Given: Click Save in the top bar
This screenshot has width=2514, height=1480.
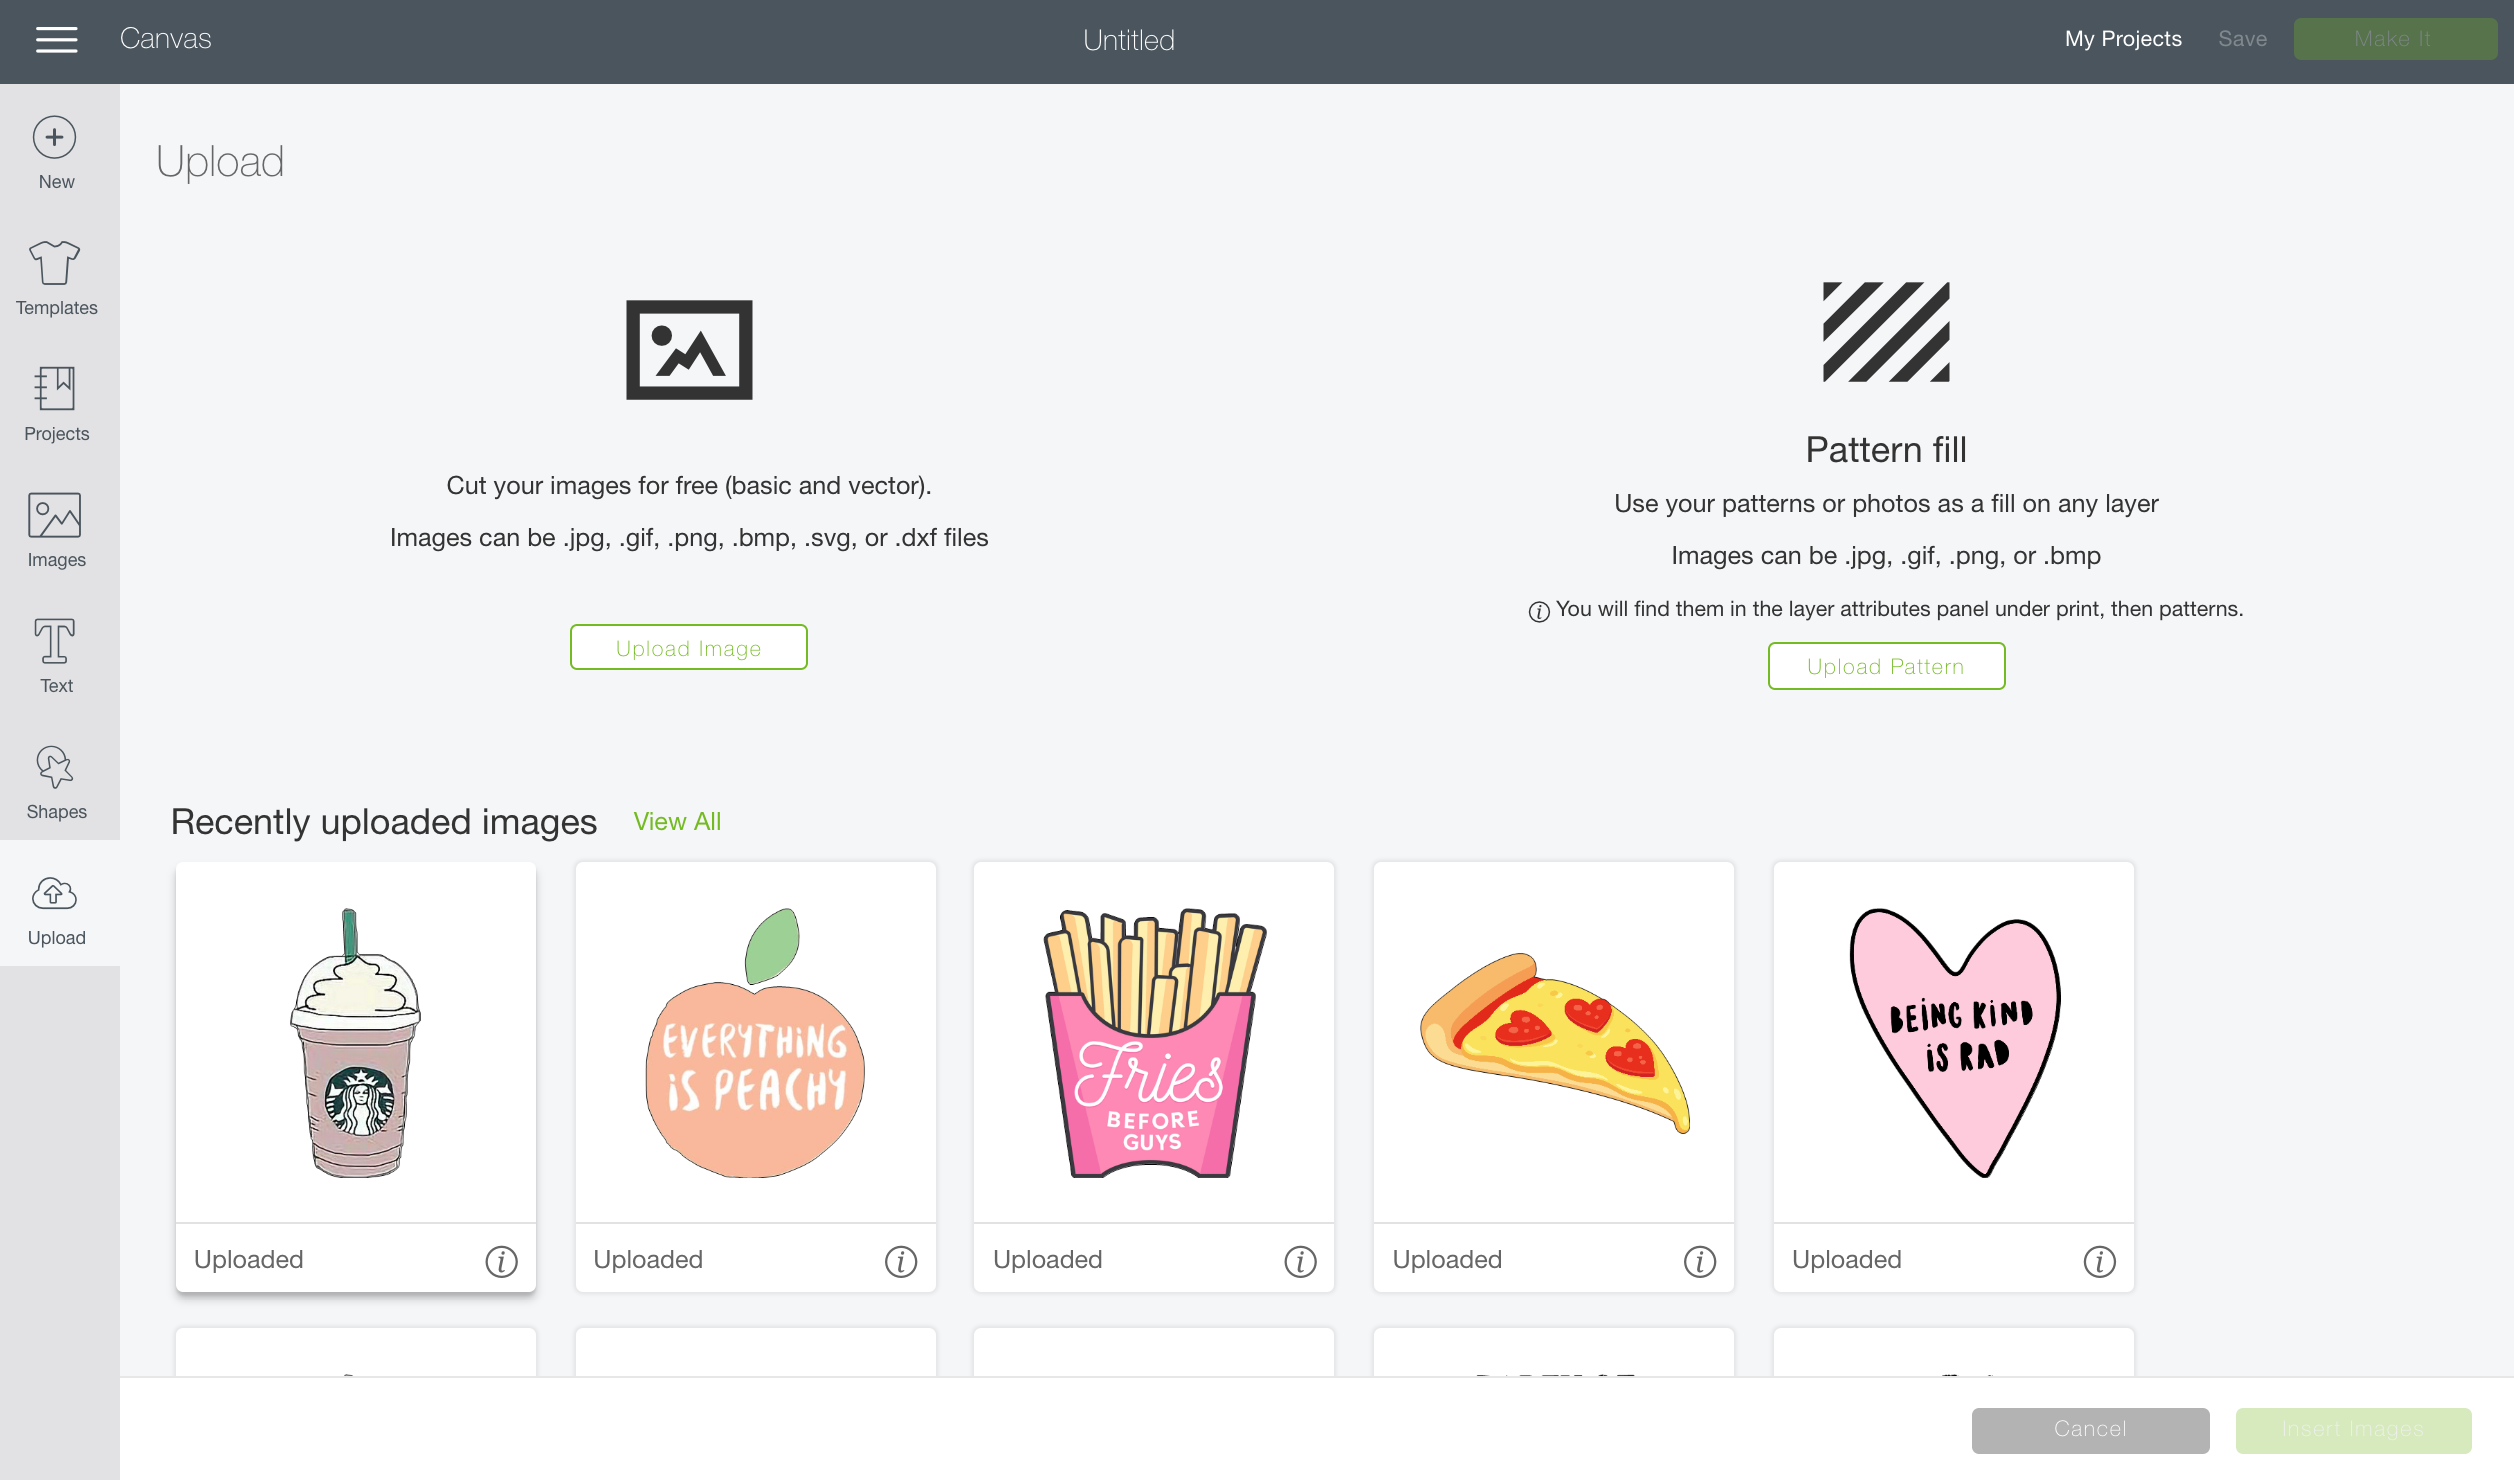Looking at the screenshot, I should pos(2242,39).
